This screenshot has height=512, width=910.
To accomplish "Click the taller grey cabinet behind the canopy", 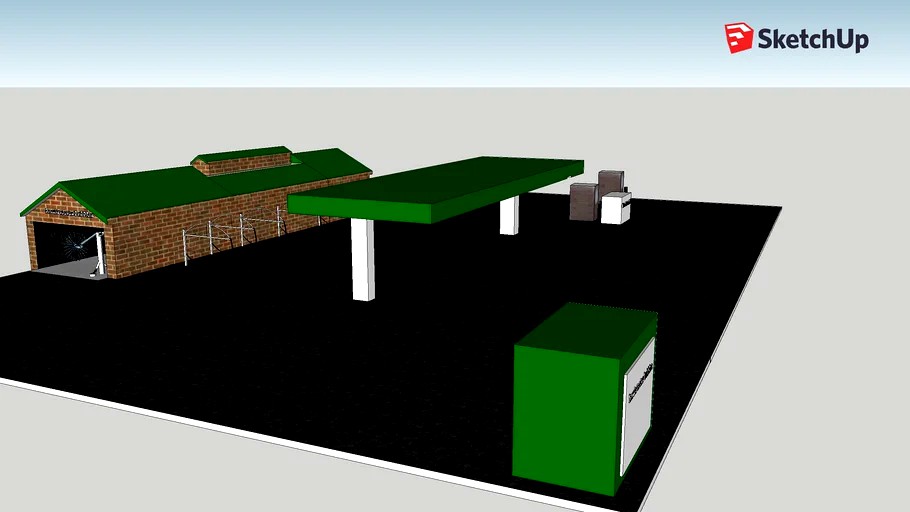I will (611, 182).
